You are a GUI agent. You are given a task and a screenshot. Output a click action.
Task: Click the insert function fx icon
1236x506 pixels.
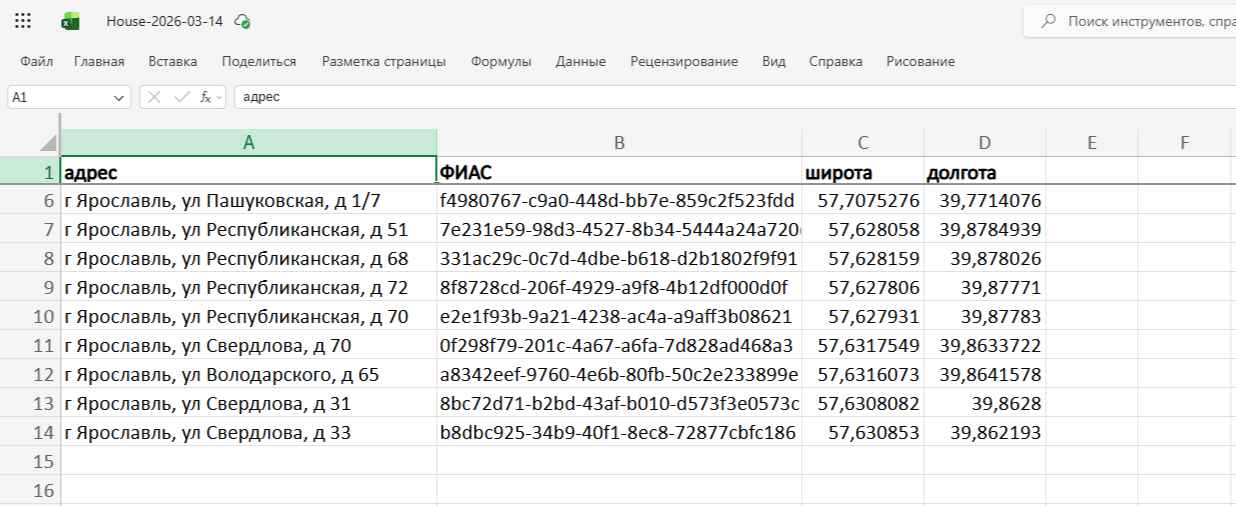click(206, 97)
